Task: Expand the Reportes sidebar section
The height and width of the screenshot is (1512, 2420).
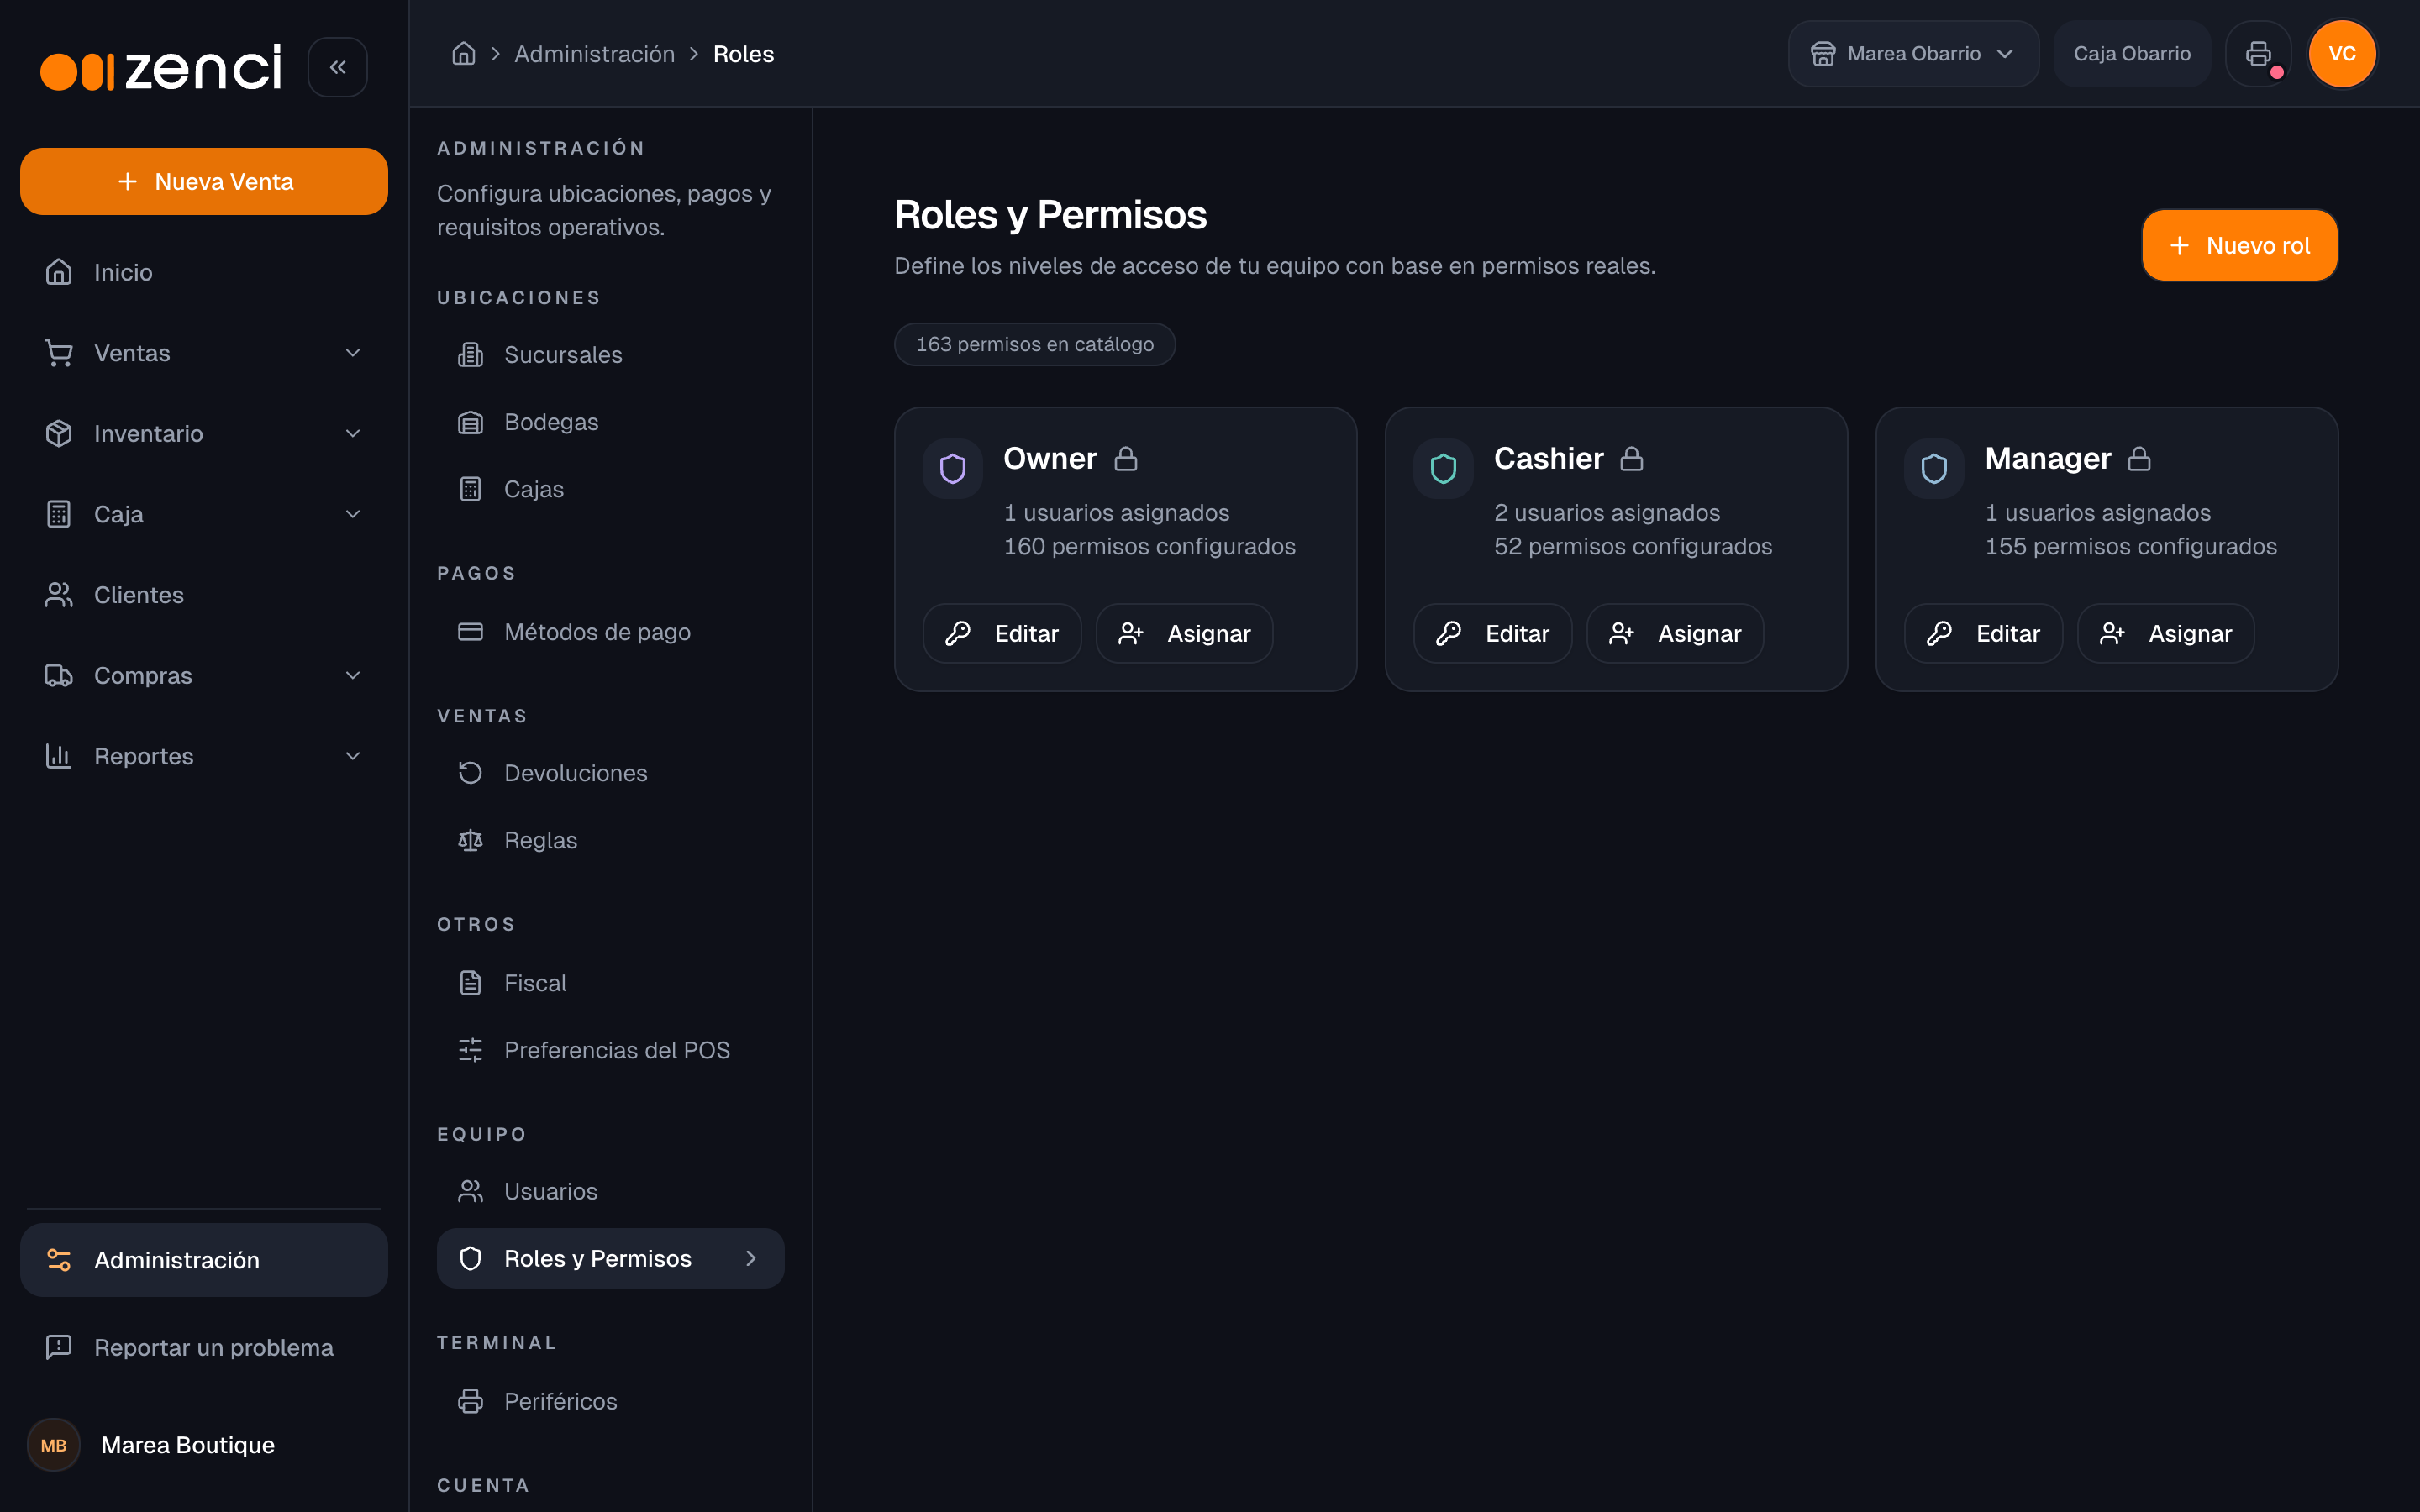Action: (x=204, y=756)
